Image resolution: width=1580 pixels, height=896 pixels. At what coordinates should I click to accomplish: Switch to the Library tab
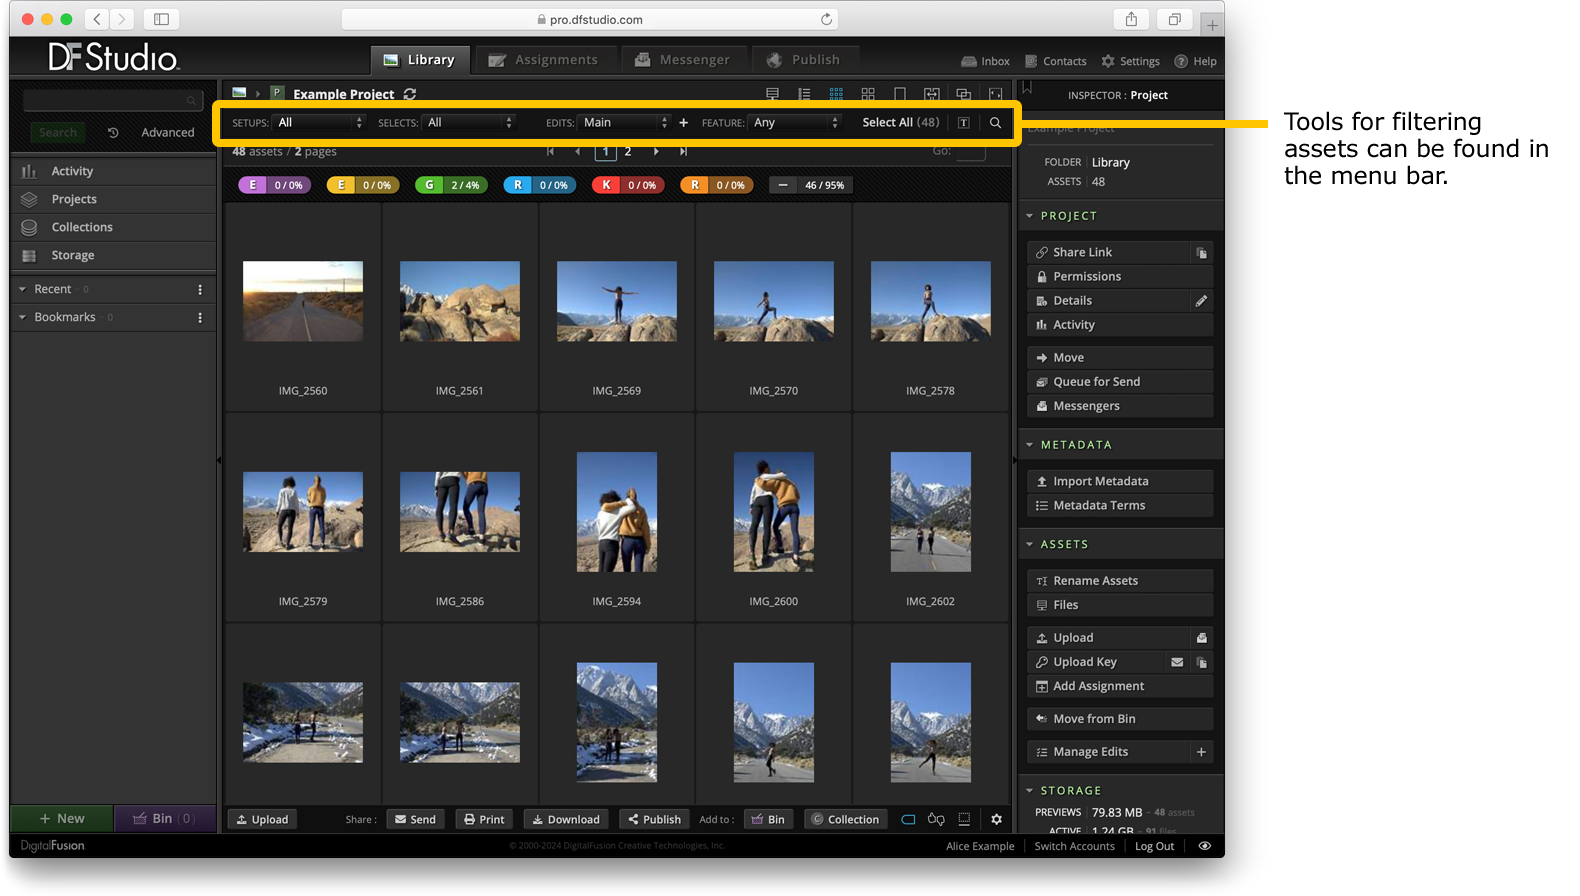tap(419, 60)
